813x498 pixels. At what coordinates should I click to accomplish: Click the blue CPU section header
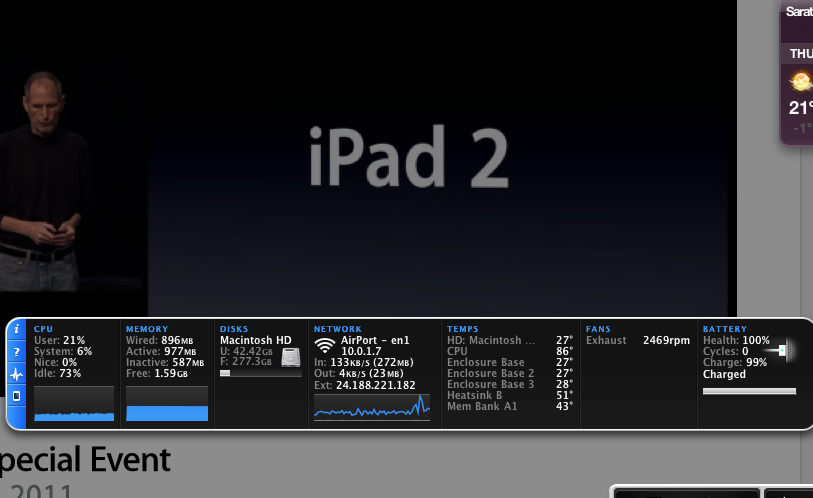coord(44,329)
